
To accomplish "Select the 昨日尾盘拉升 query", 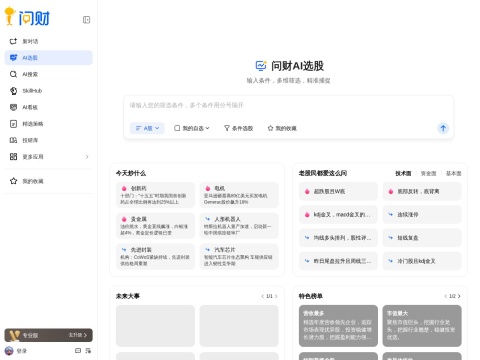I will (x=338, y=261).
